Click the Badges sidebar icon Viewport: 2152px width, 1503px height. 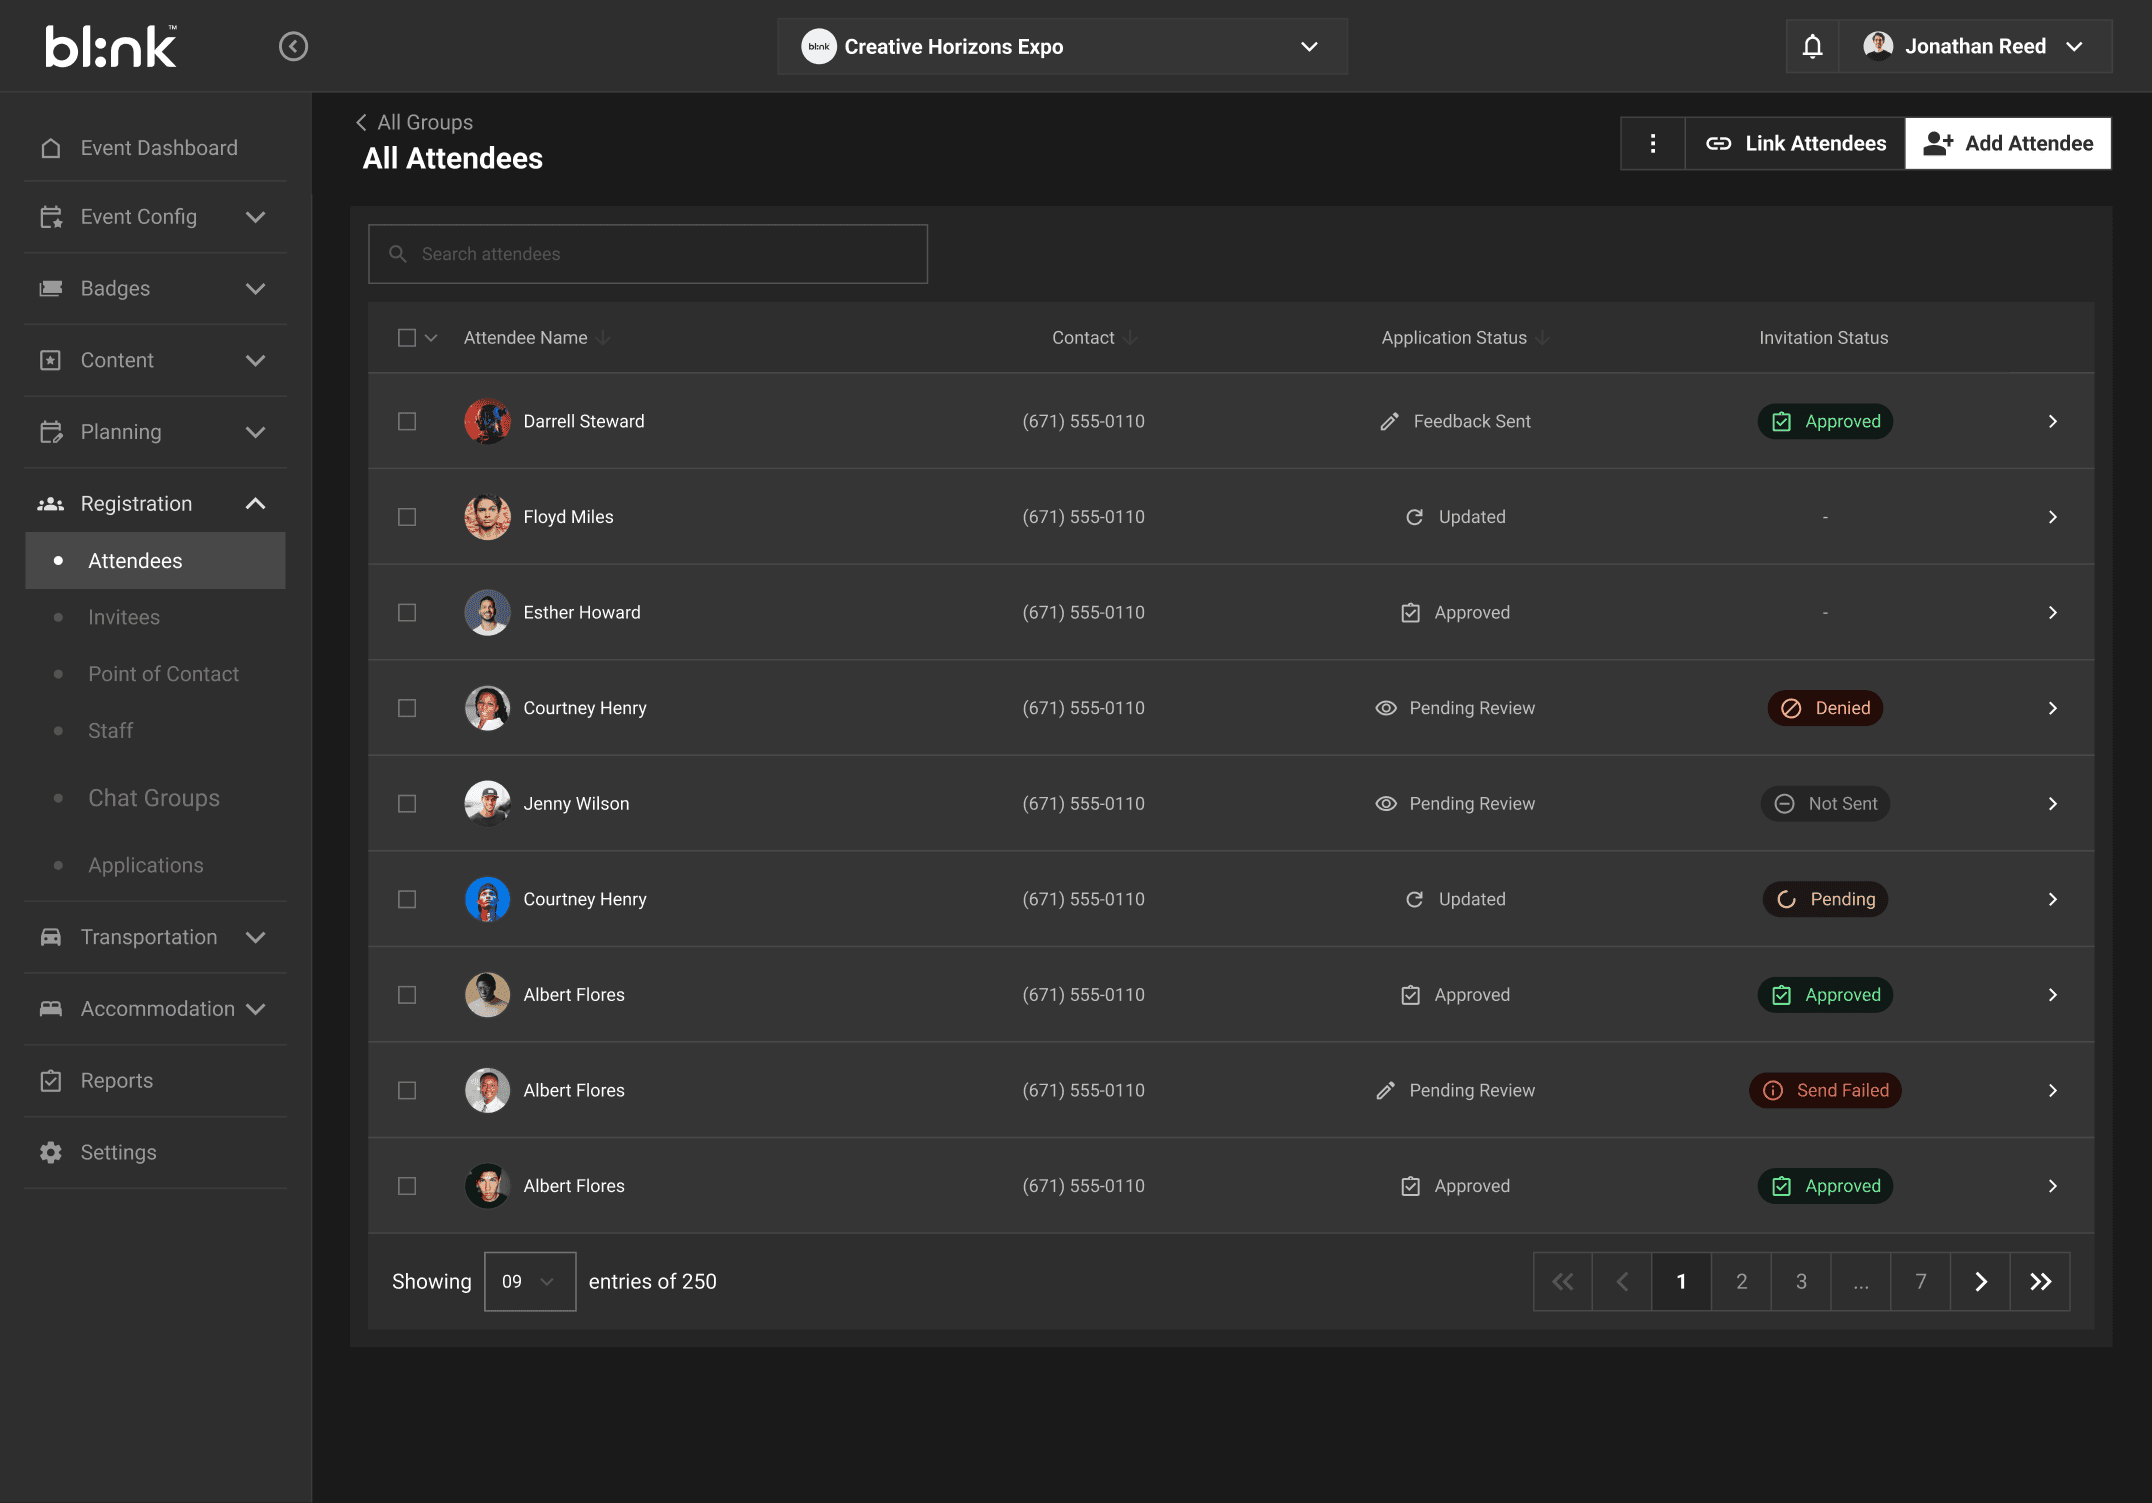tap(51, 288)
